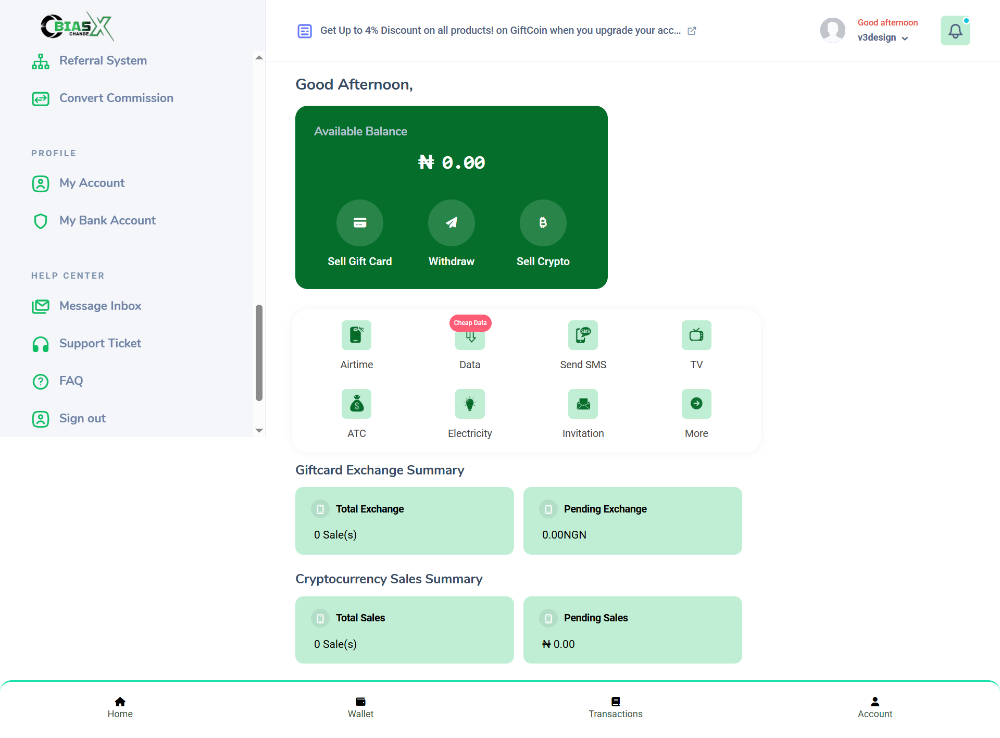Screen dimensions: 1000x738
Task: Click the ATC money bag icon
Action: (356, 404)
